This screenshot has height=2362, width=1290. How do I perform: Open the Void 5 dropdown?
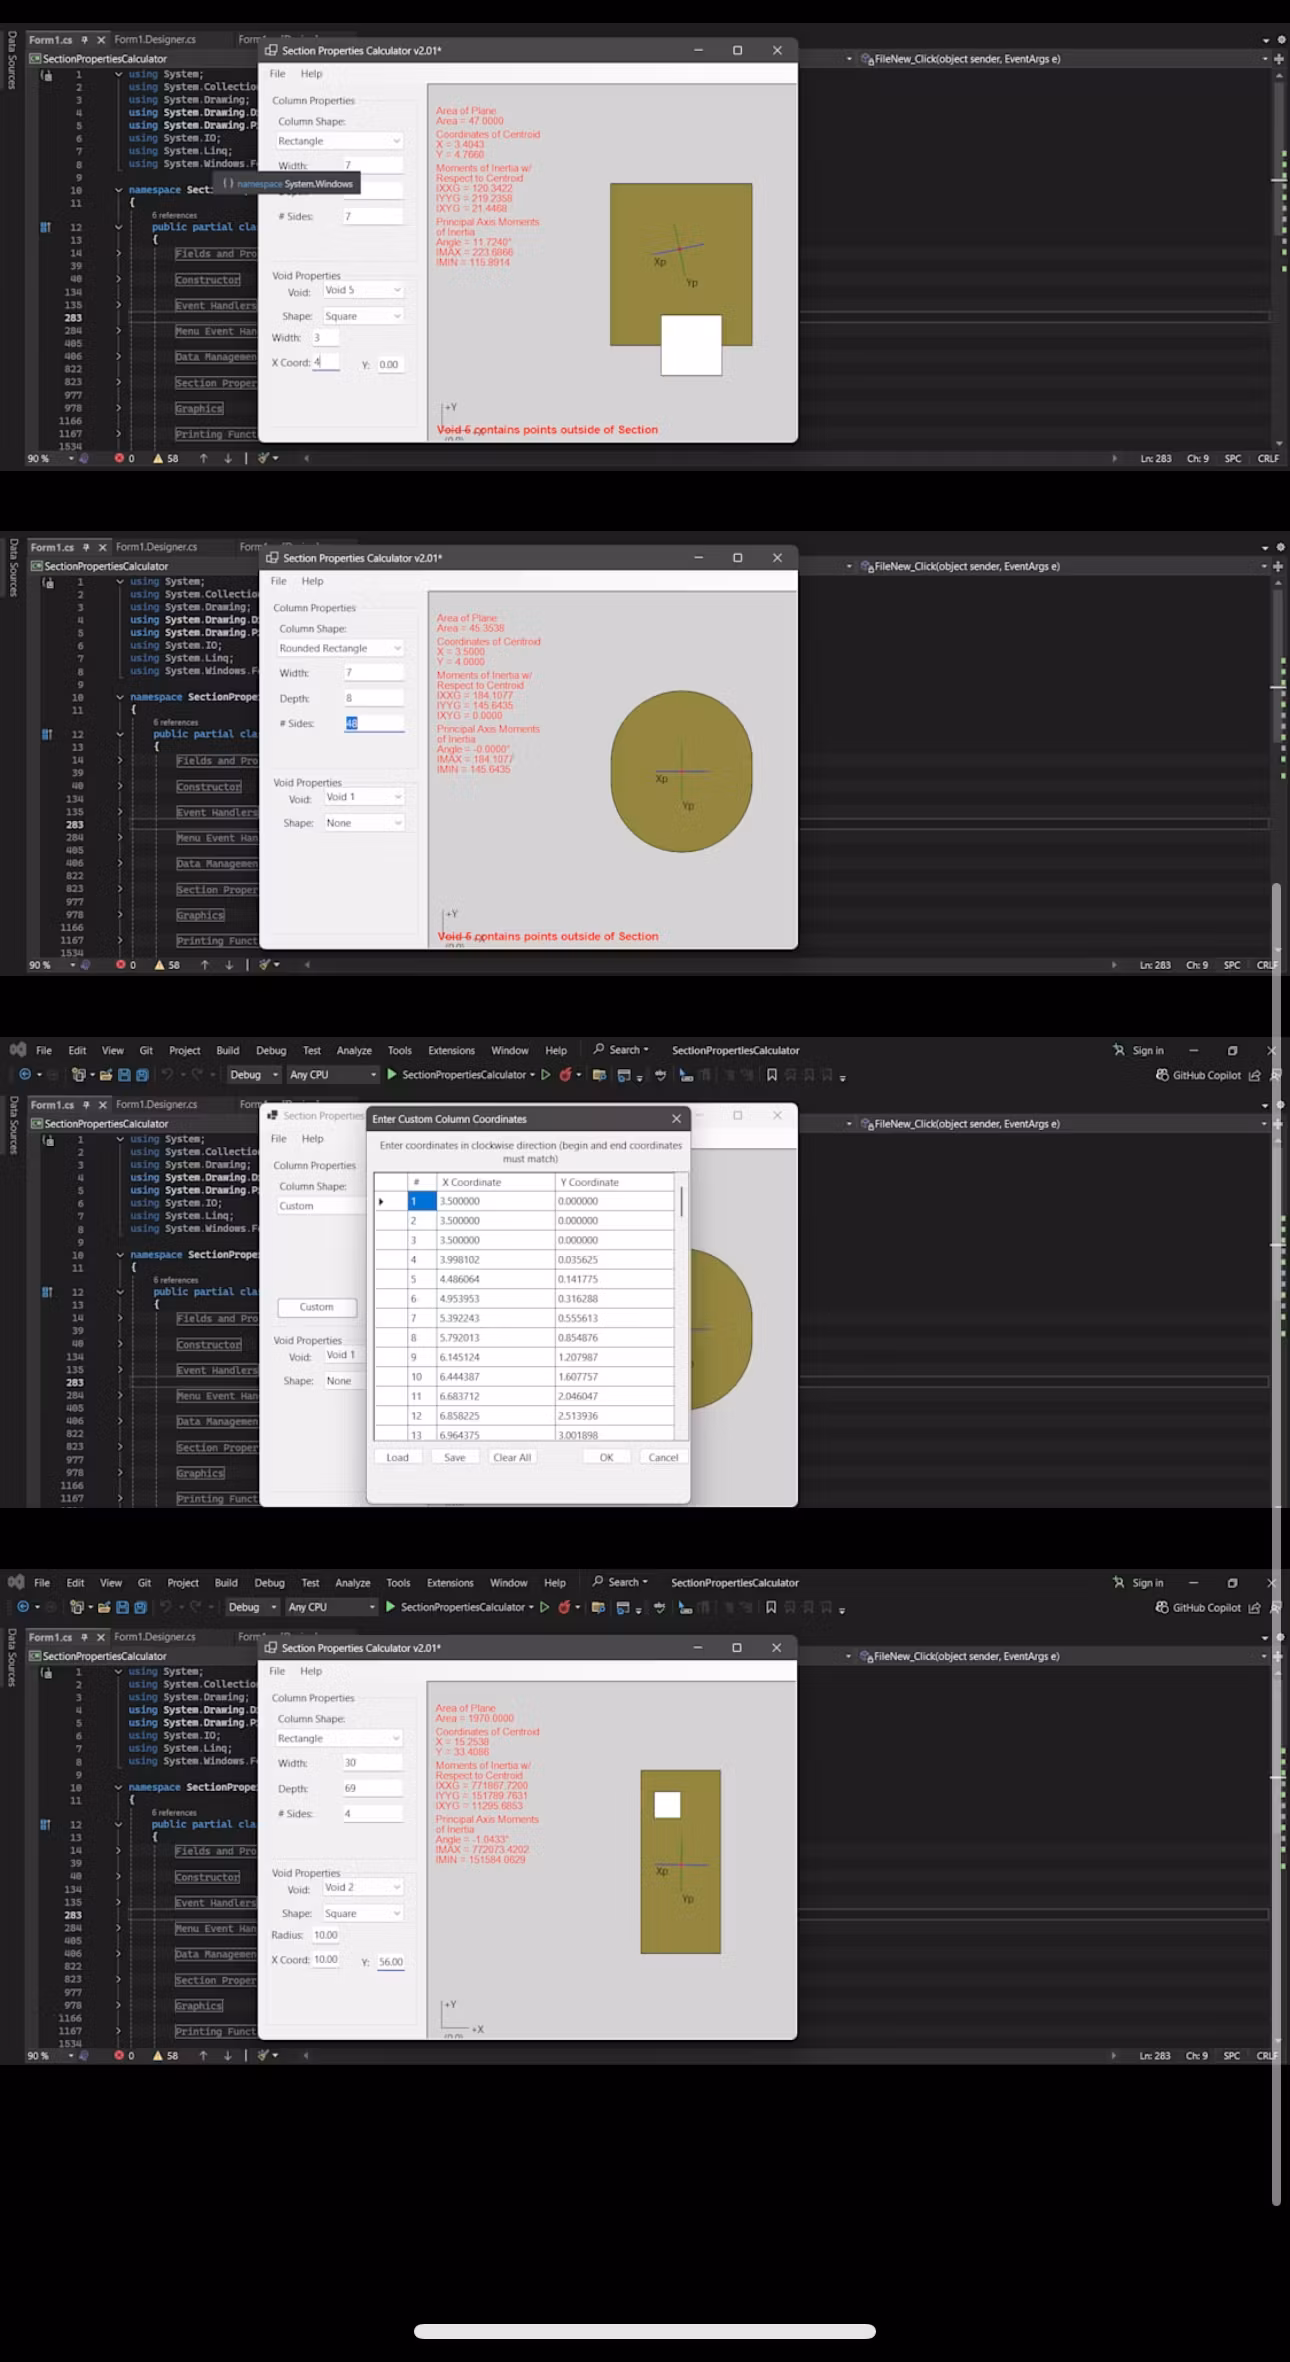(362, 290)
